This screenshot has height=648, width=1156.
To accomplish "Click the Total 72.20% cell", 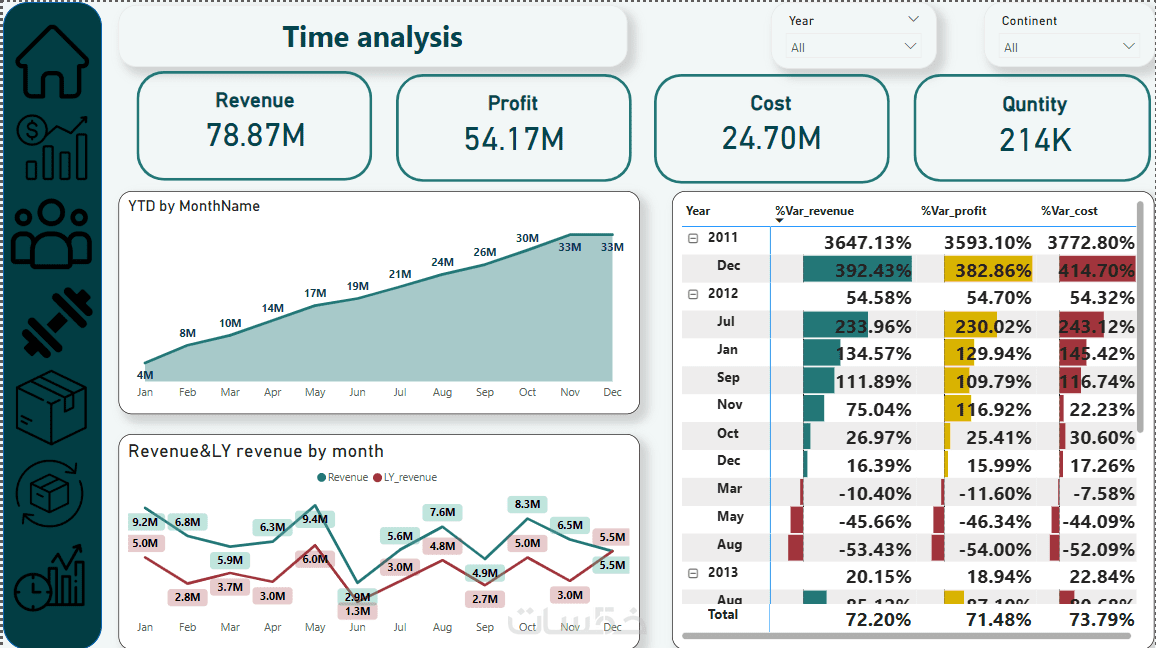I will click(x=878, y=619).
